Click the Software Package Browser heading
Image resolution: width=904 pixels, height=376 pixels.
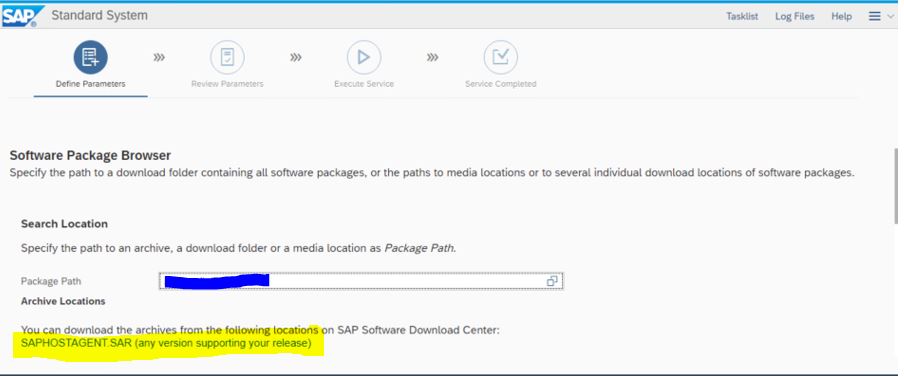[90, 155]
